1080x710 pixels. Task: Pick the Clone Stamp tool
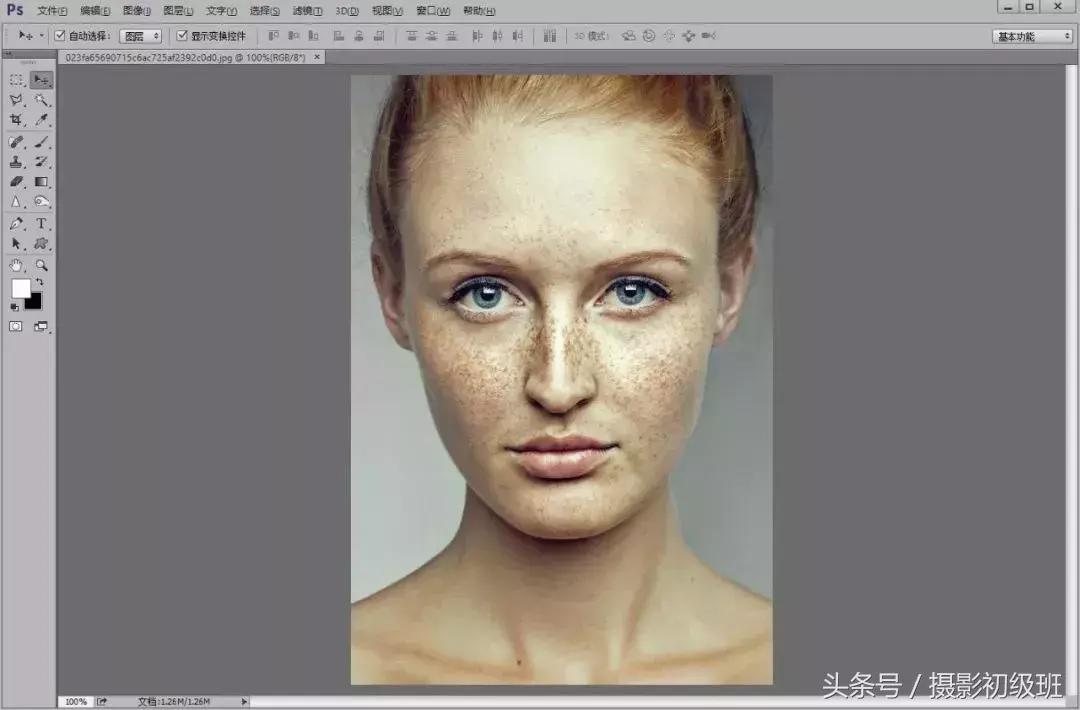[16, 161]
